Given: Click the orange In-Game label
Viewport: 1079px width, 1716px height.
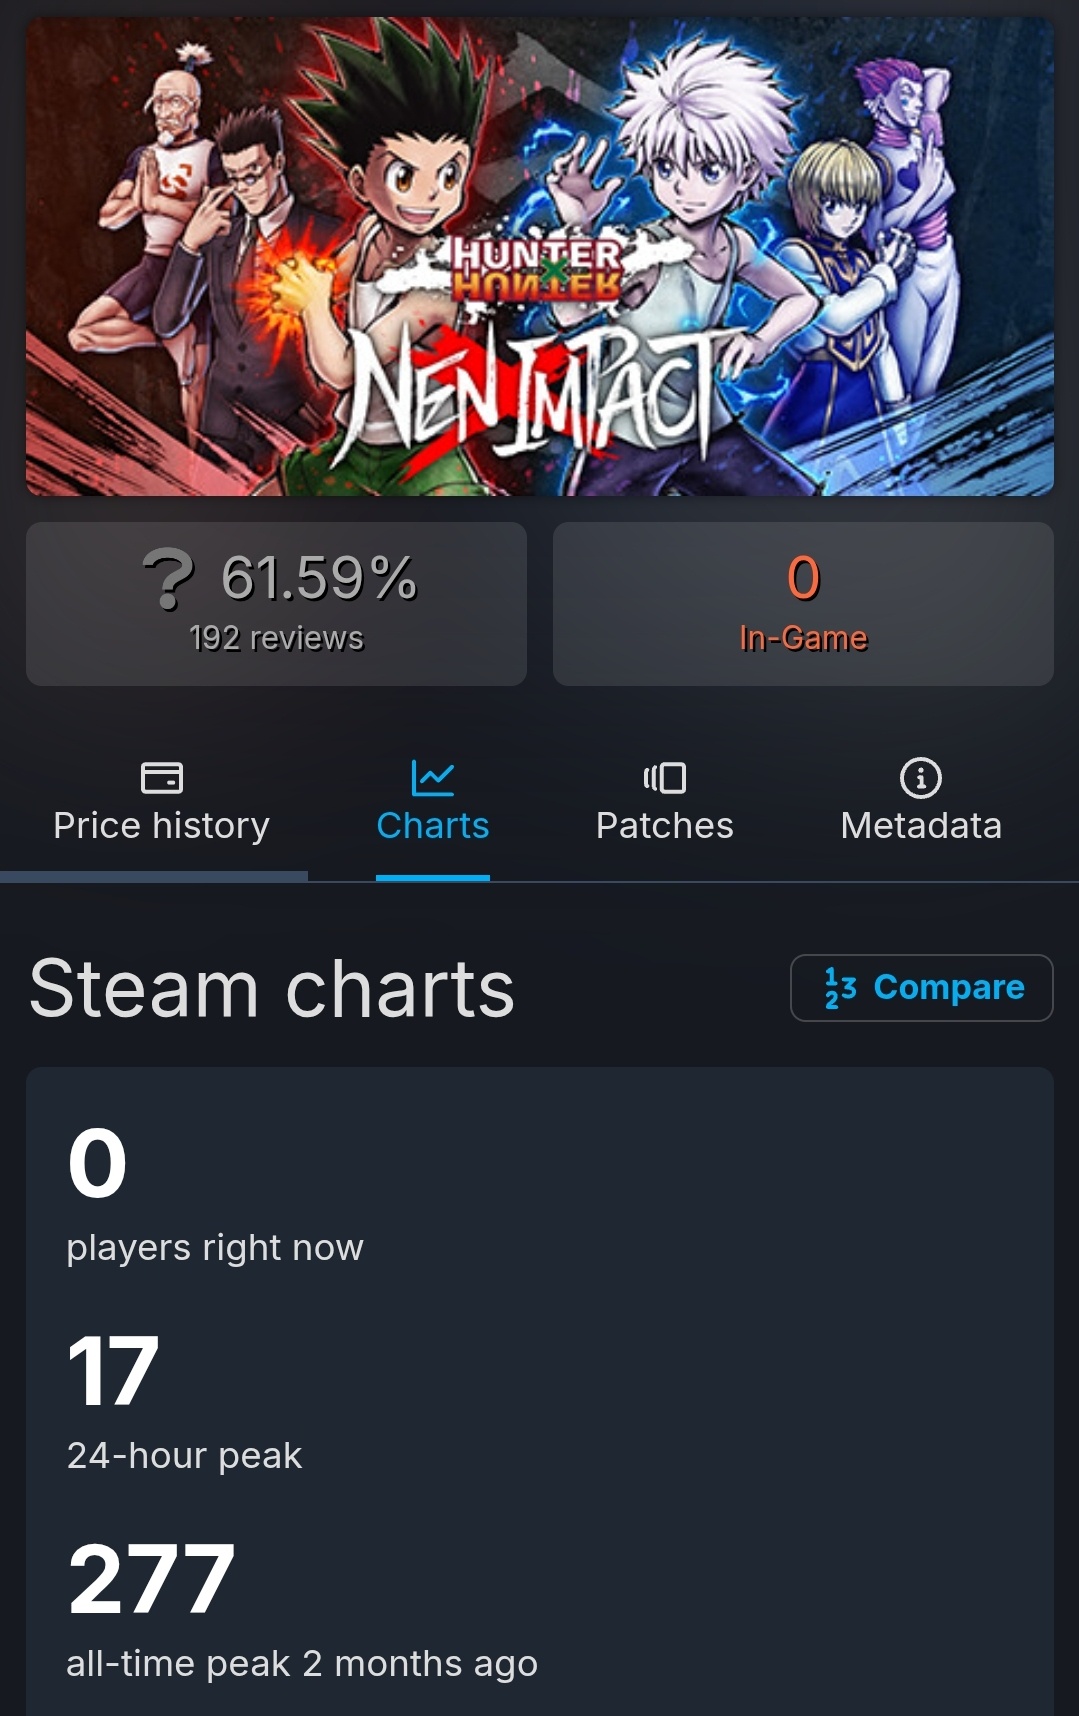Looking at the screenshot, I should [x=803, y=638].
